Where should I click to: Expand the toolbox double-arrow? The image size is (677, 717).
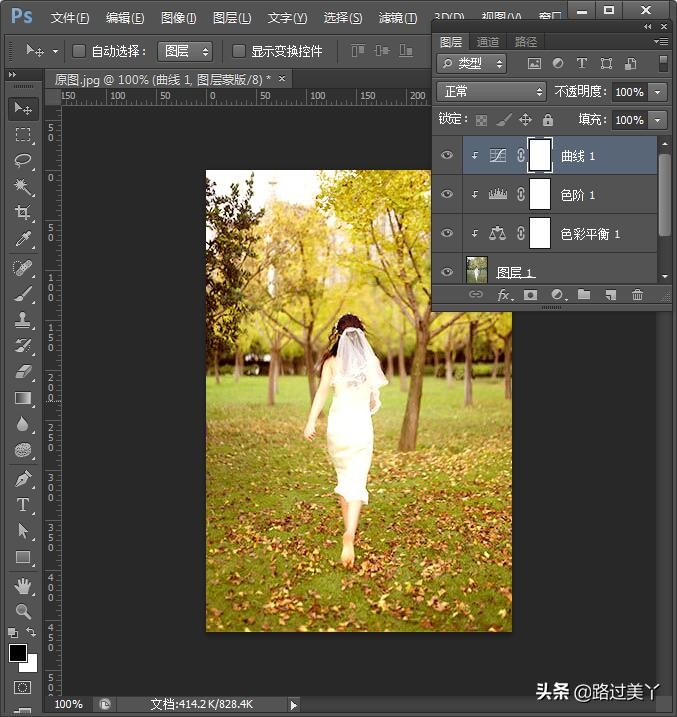[x=12, y=74]
